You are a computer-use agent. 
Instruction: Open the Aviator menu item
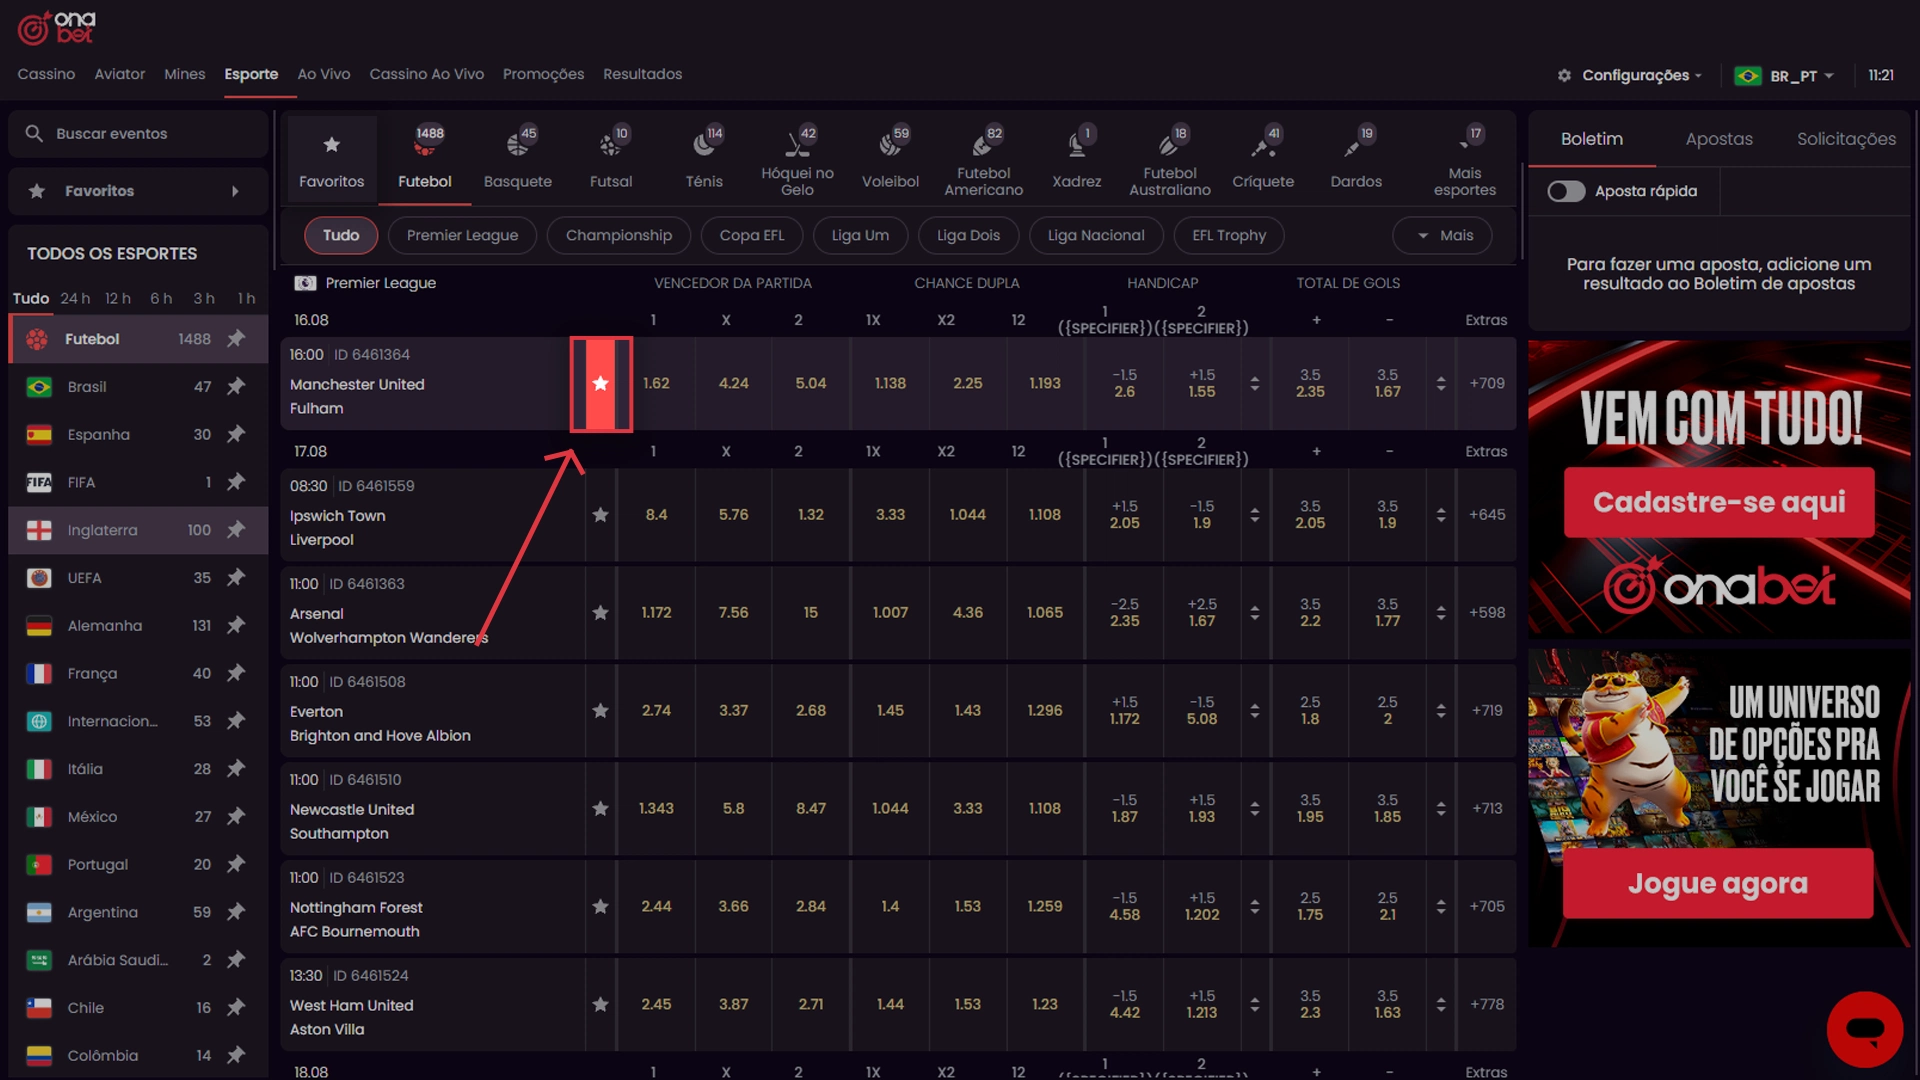click(x=120, y=74)
